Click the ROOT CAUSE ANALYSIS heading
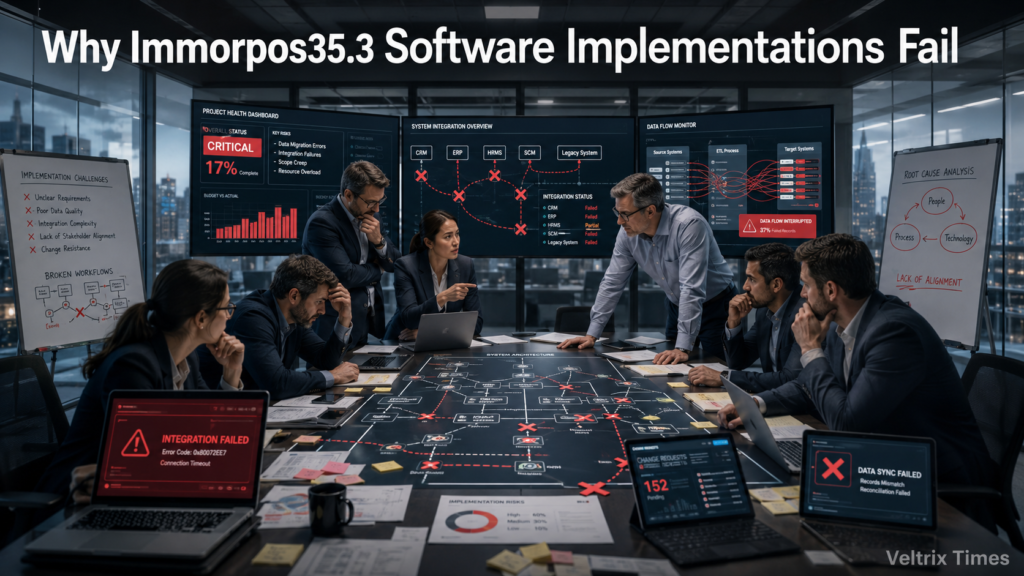The width and height of the screenshot is (1024, 576). pos(938,173)
